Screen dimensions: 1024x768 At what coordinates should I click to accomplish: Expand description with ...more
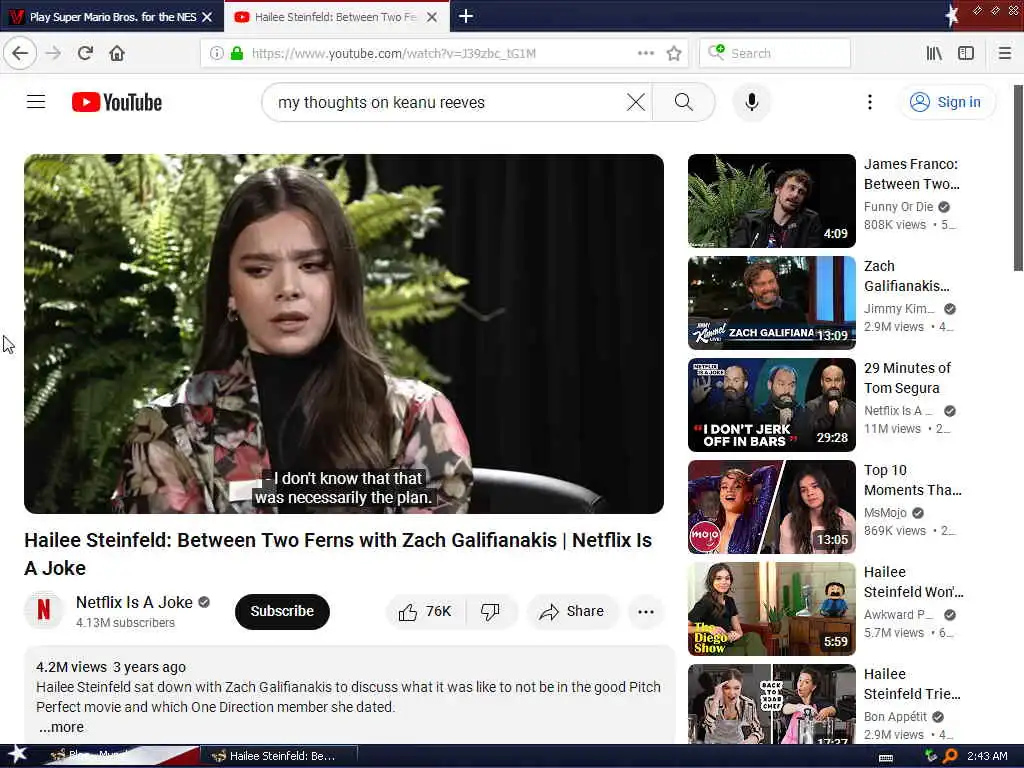[61, 727]
